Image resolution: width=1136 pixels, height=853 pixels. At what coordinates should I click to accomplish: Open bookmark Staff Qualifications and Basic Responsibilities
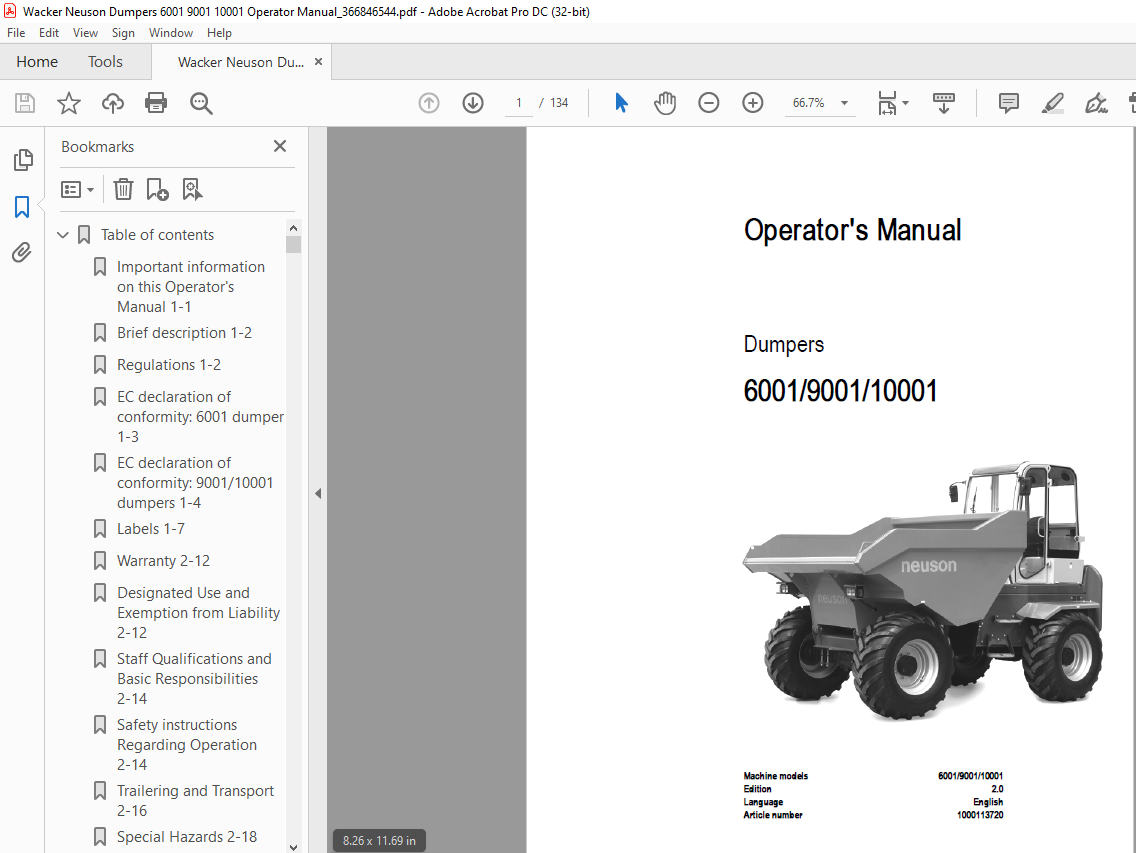click(194, 678)
